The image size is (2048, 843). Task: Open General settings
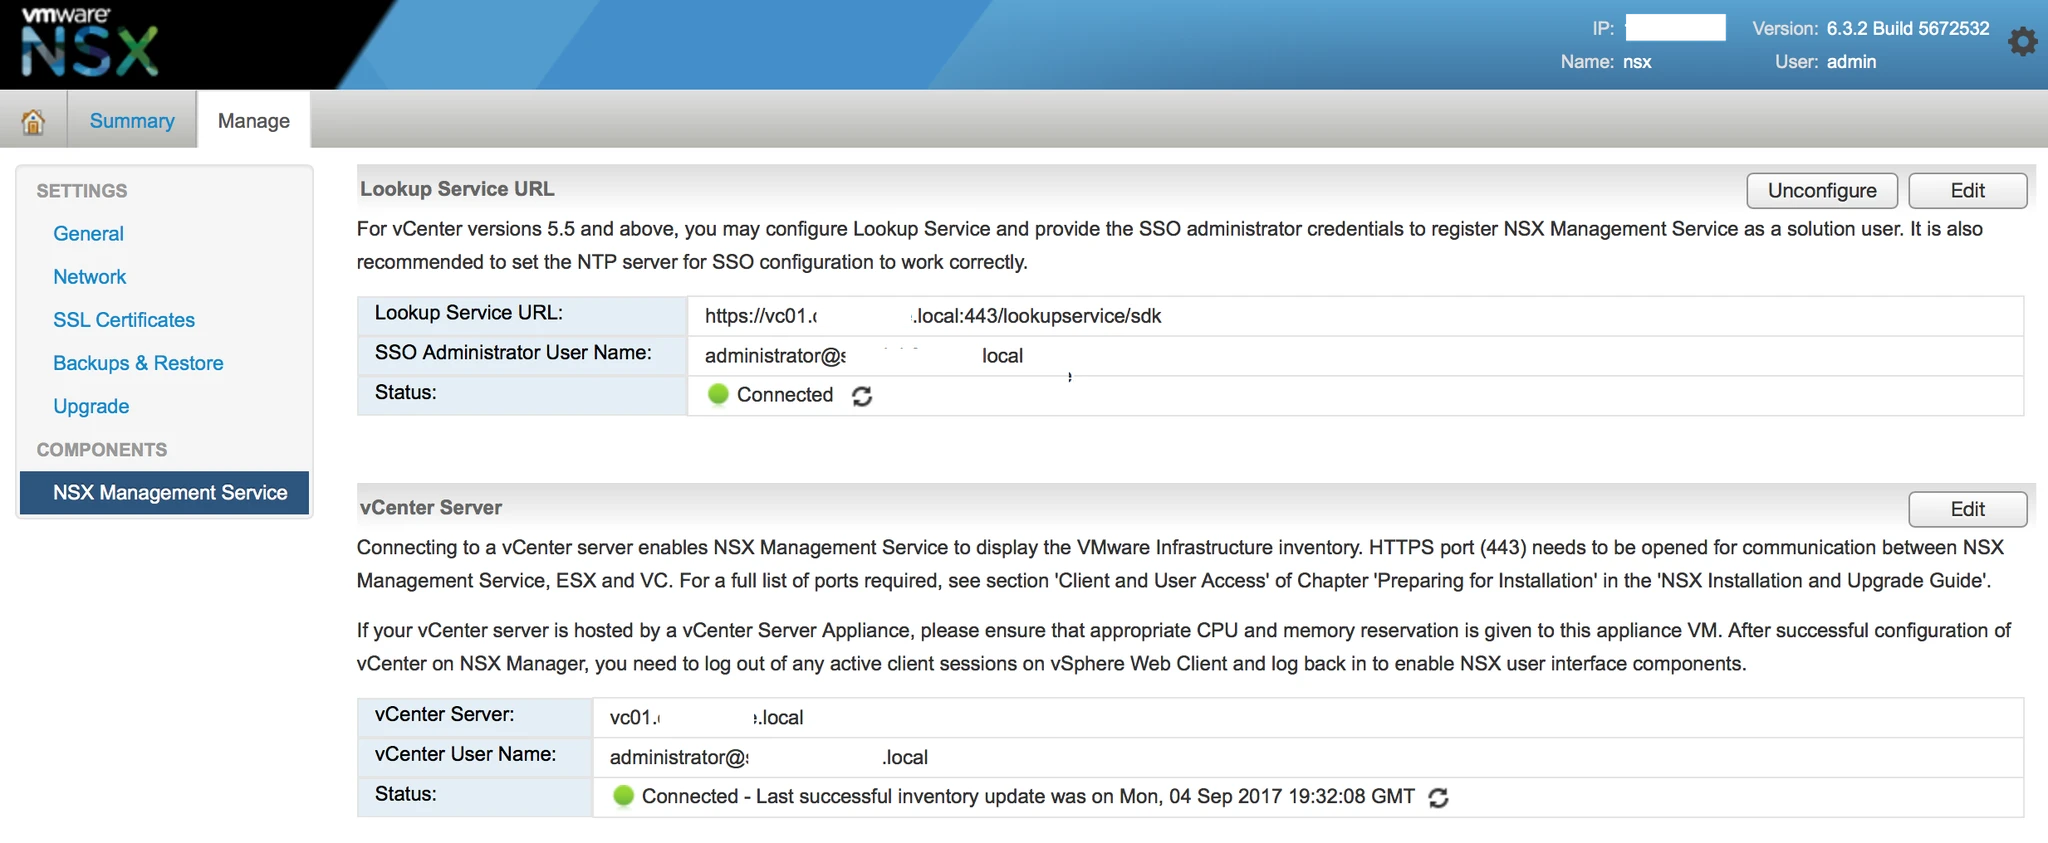pyautogui.click(x=88, y=234)
